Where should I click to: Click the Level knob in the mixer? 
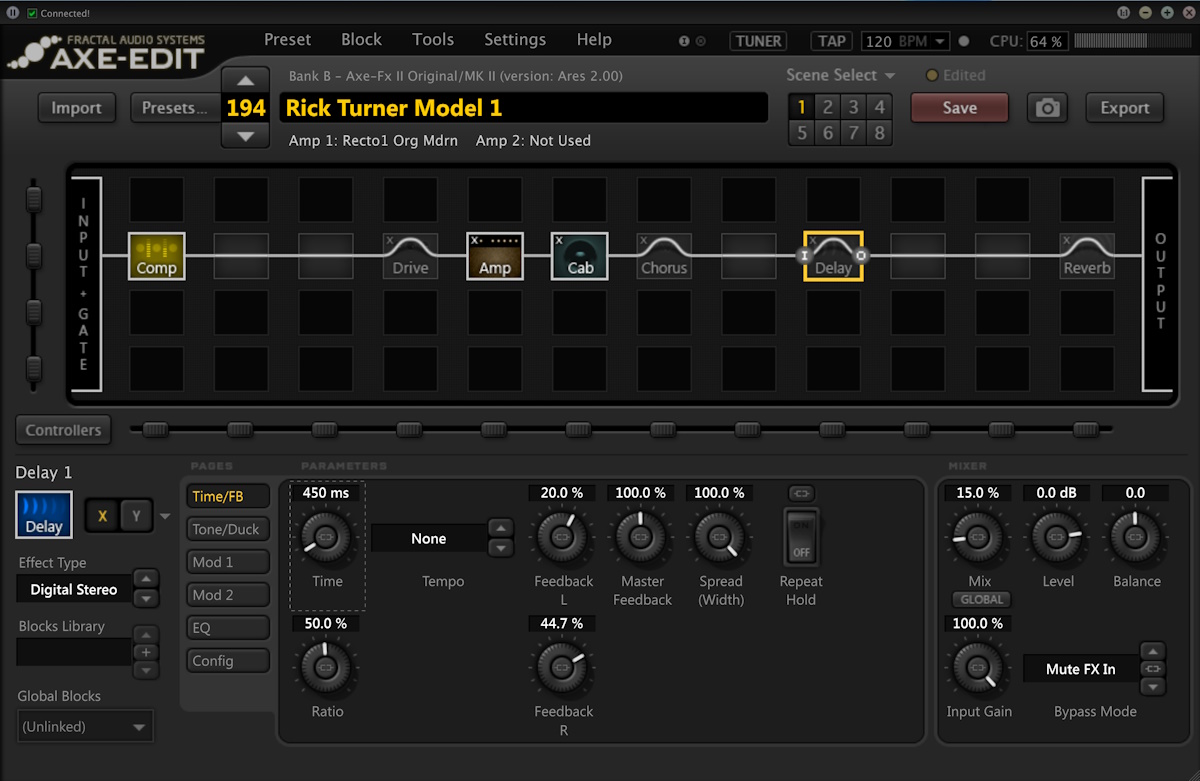(1057, 537)
